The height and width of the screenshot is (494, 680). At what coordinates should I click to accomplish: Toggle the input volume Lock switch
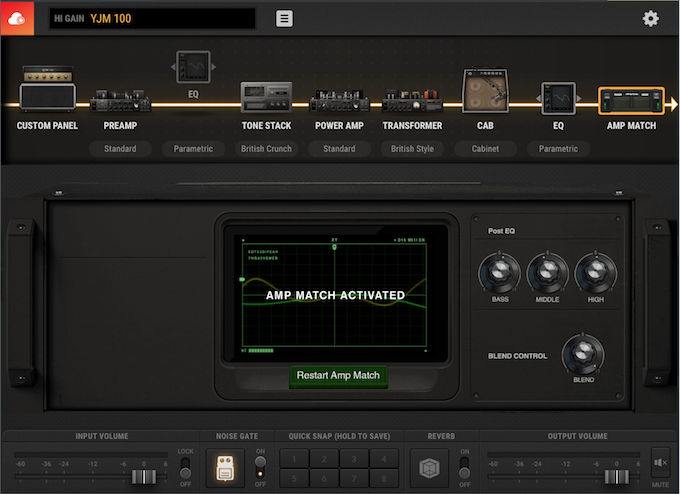(185, 468)
